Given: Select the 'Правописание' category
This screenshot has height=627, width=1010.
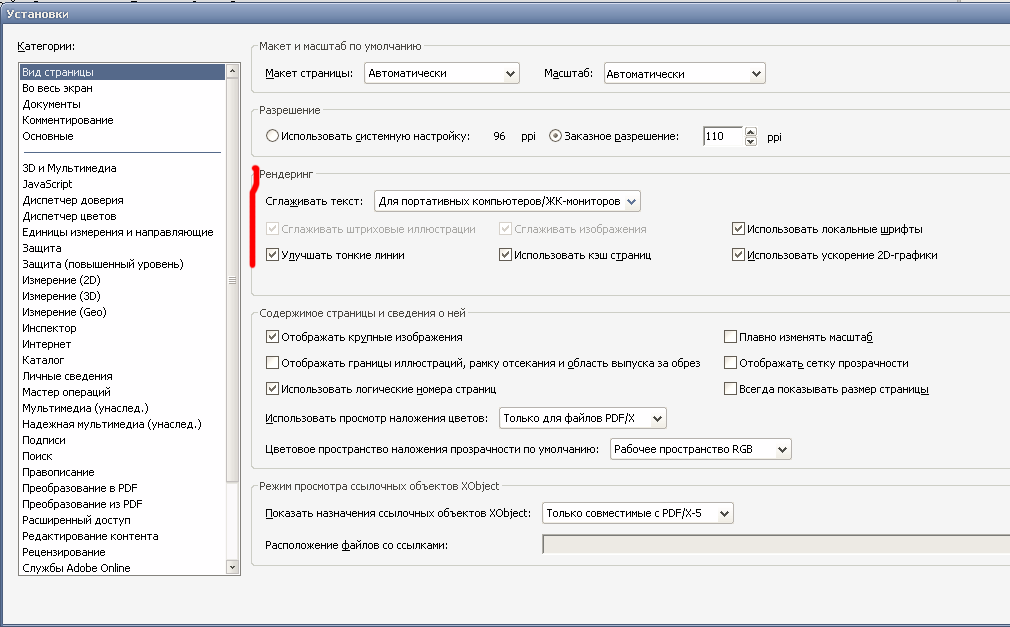Looking at the screenshot, I should pyautogui.click(x=58, y=472).
